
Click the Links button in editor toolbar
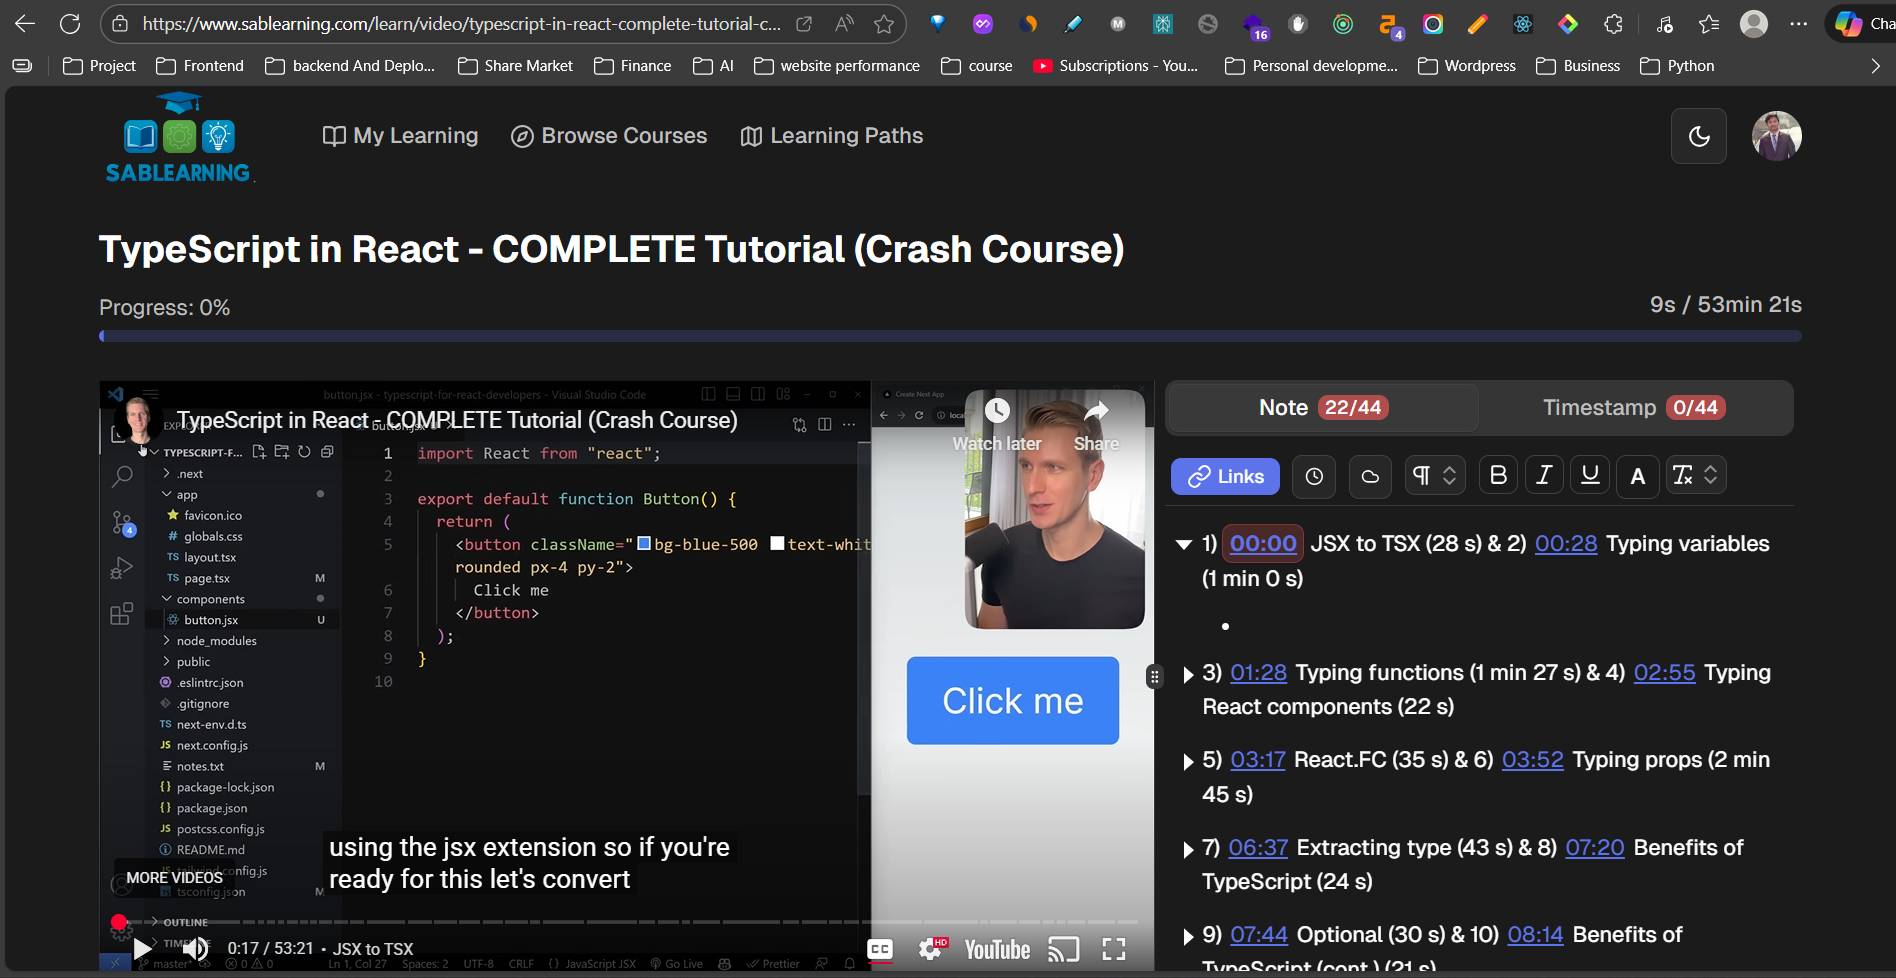(x=1225, y=477)
